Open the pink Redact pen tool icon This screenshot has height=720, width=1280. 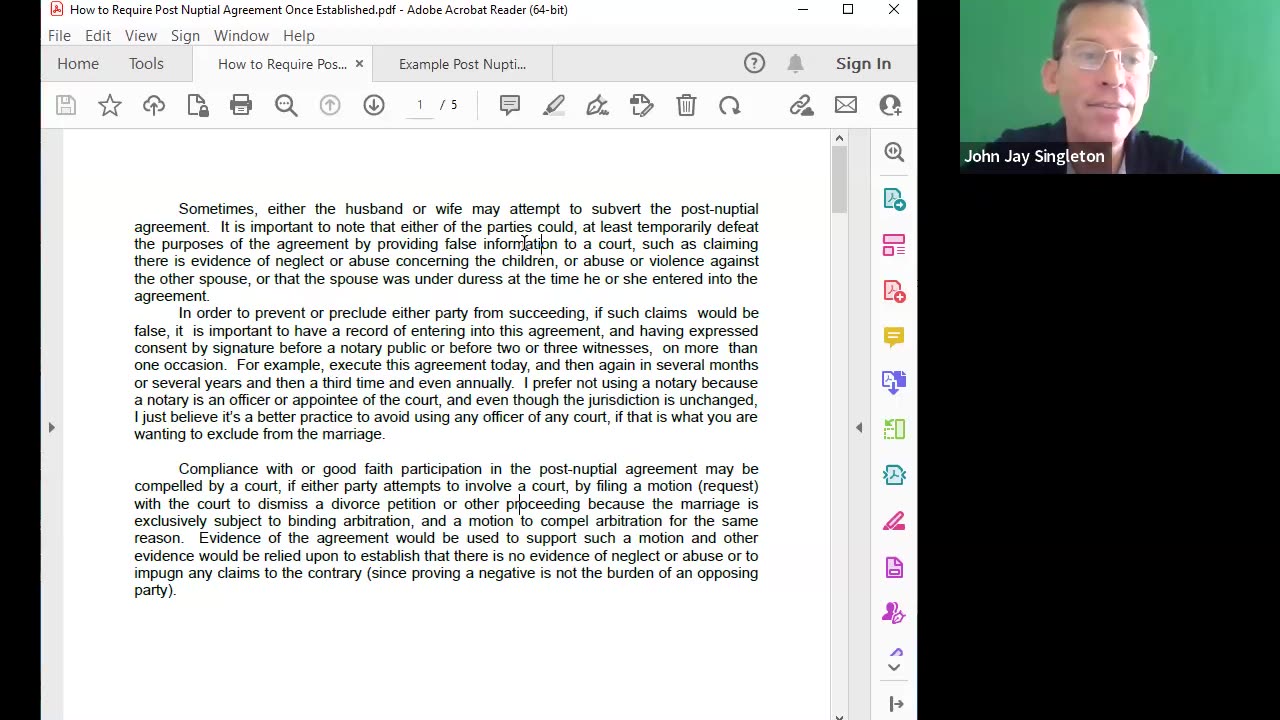click(x=894, y=521)
